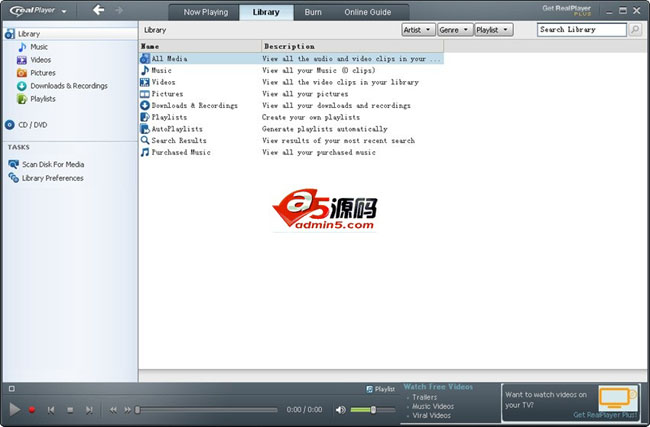Image resolution: width=650 pixels, height=427 pixels.
Task: Select the Library tab
Action: coord(266,12)
